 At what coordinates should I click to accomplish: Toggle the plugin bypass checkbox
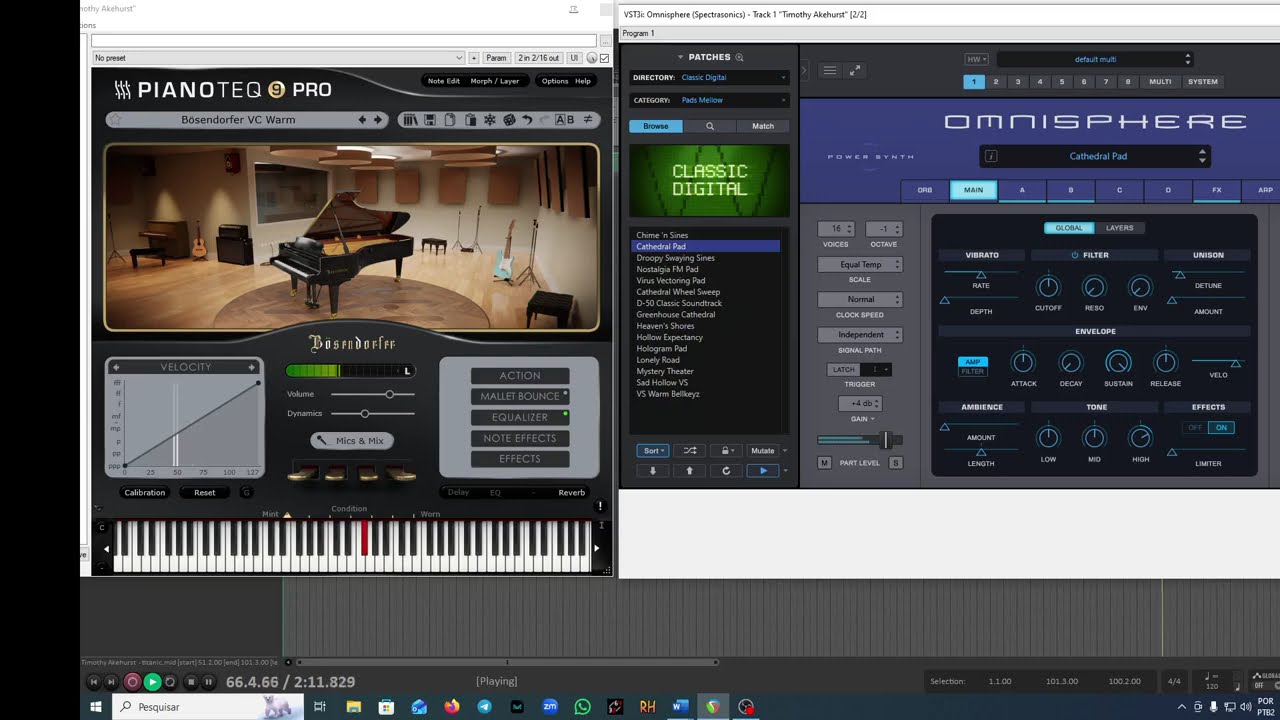[x=604, y=58]
